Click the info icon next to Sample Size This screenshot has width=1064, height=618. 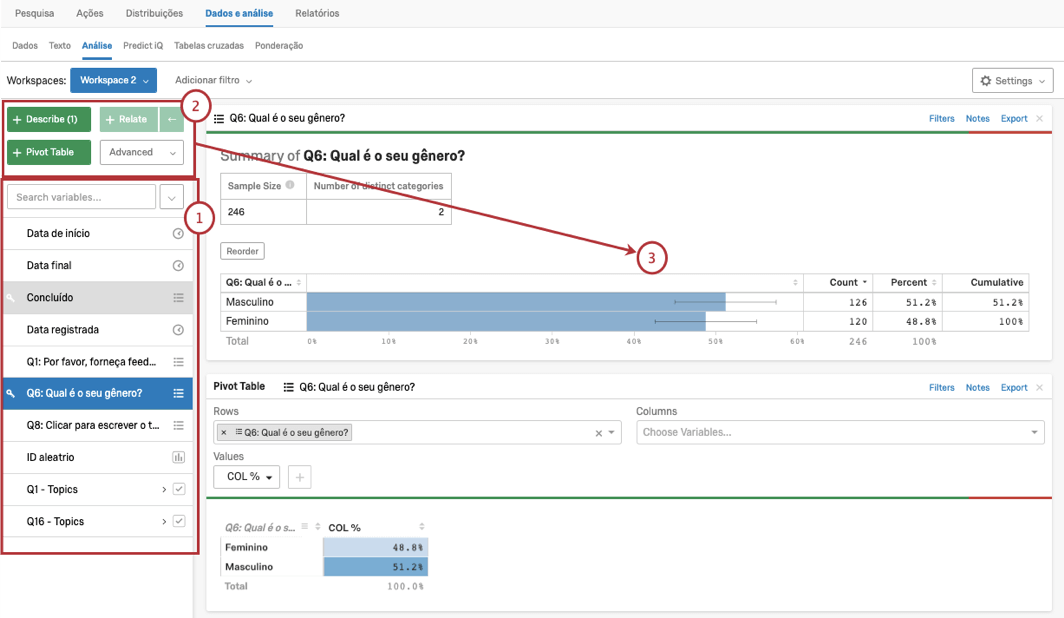point(290,185)
